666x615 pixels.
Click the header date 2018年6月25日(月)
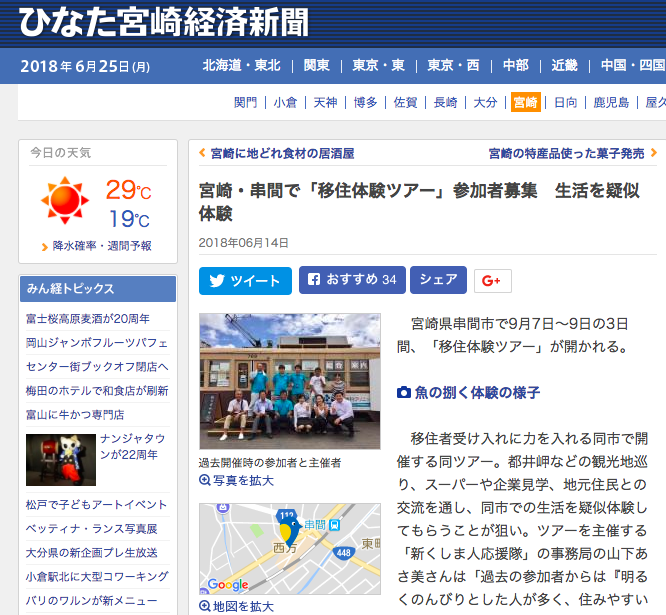[85, 66]
